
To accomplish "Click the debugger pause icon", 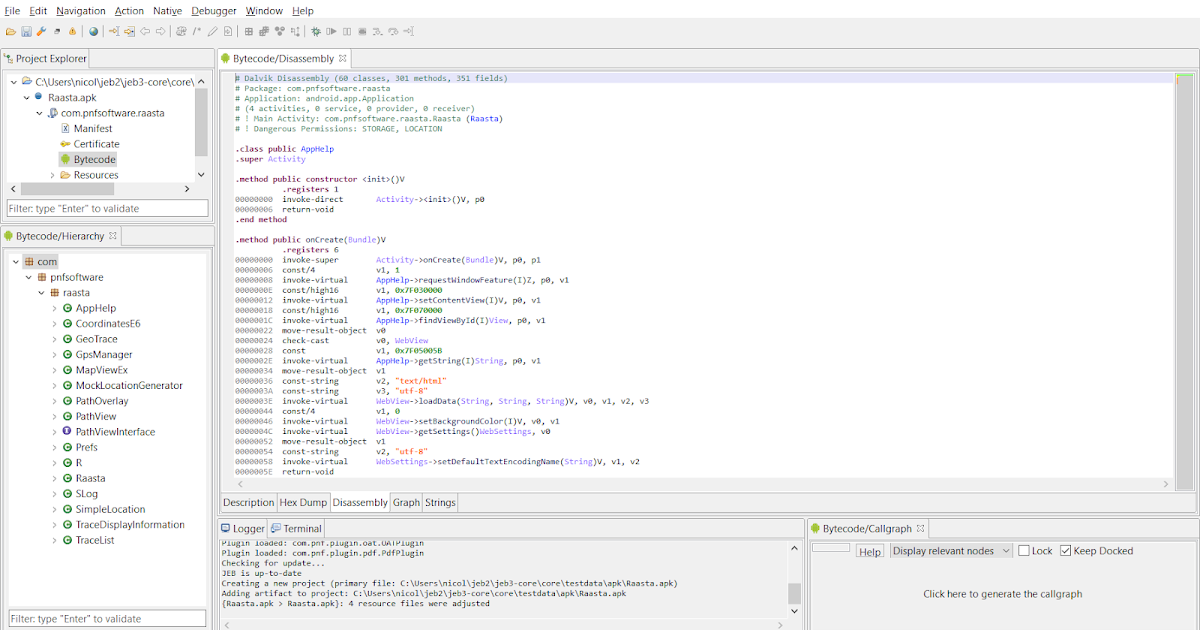I will point(347,31).
